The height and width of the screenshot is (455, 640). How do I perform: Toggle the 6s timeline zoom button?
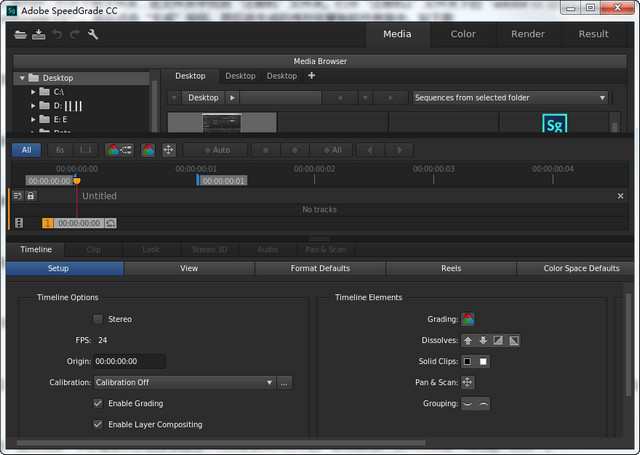pyautogui.click(x=60, y=150)
